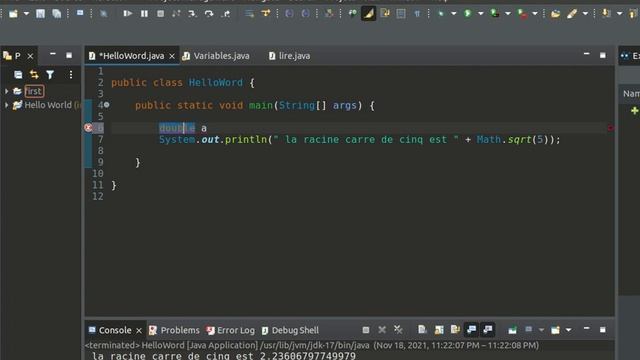
Task: Click Remove Launch X icon in Console
Action: coord(382,330)
